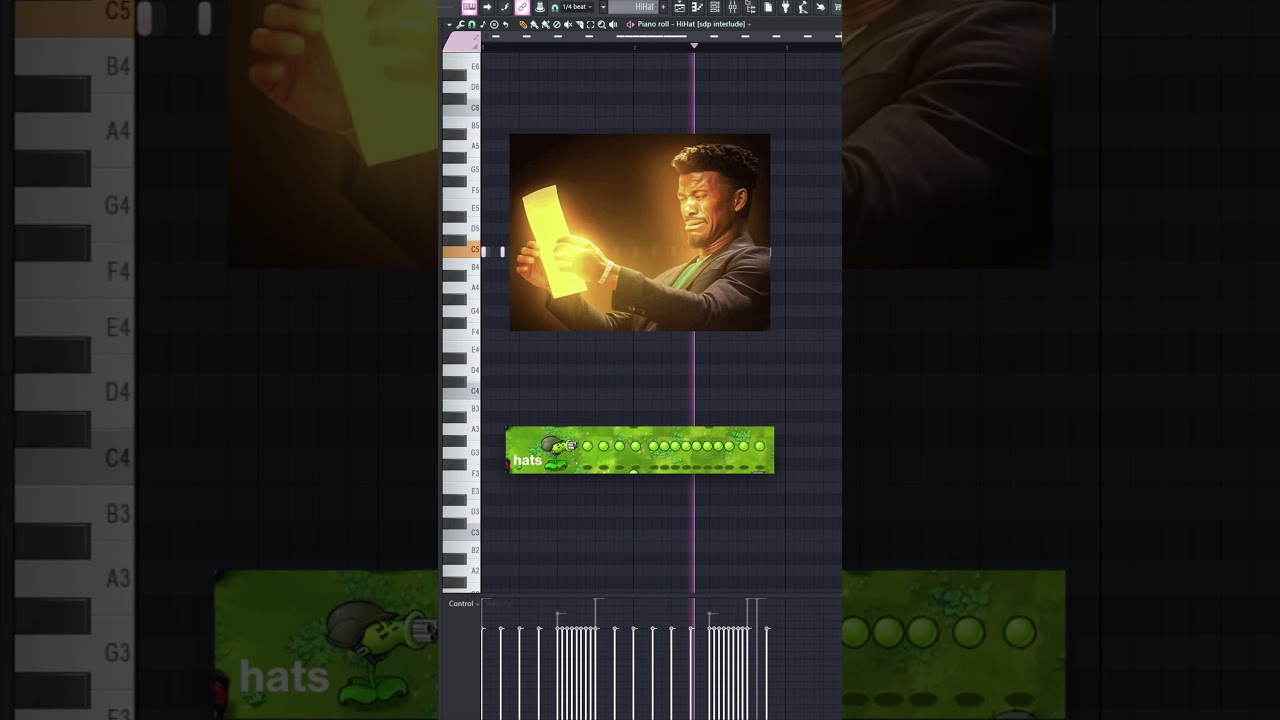Click the pink playhead marker on the ruler
The image size is (1280, 720).
click(694, 45)
